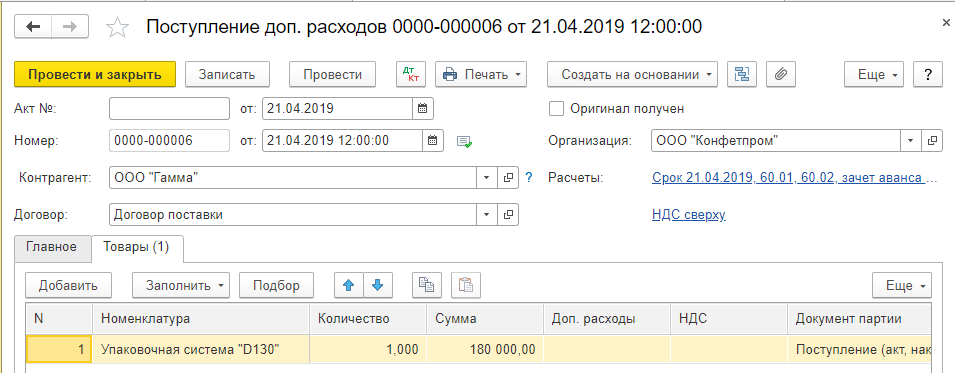Click the Акт № input field
Screen dimensions: 955x373
pos(169,109)
